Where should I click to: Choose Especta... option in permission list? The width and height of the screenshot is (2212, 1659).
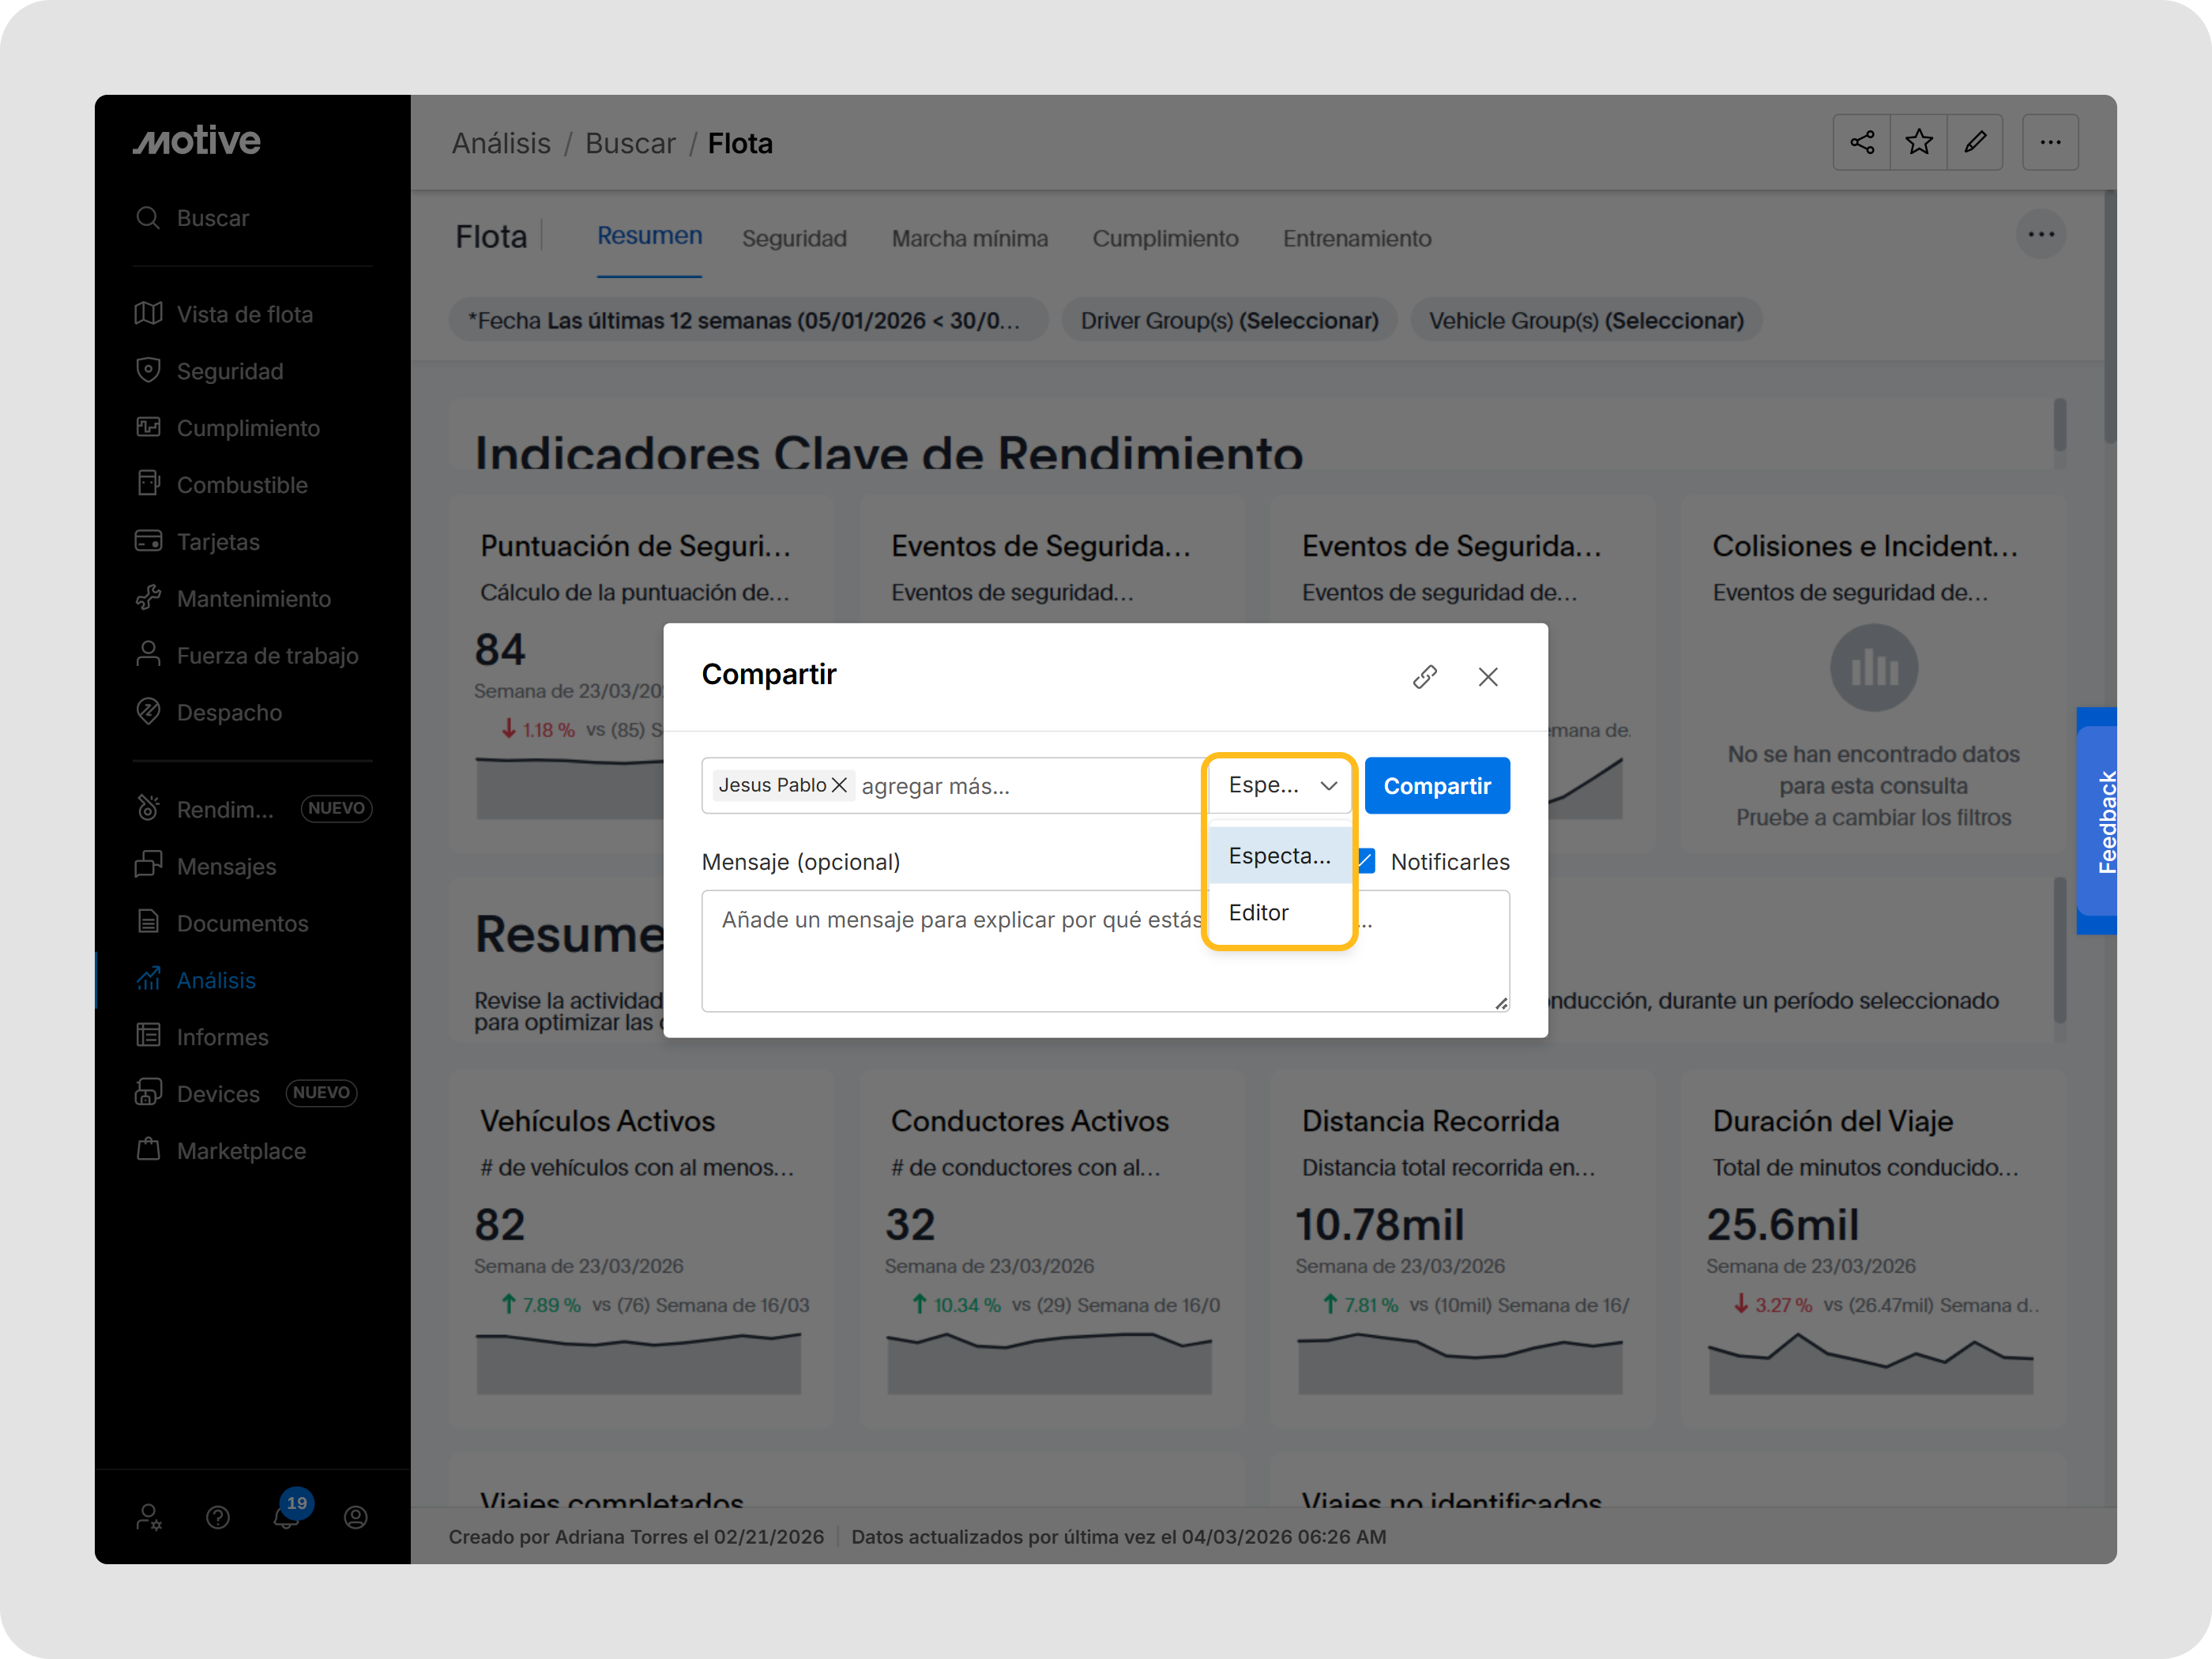[1279, 856]
